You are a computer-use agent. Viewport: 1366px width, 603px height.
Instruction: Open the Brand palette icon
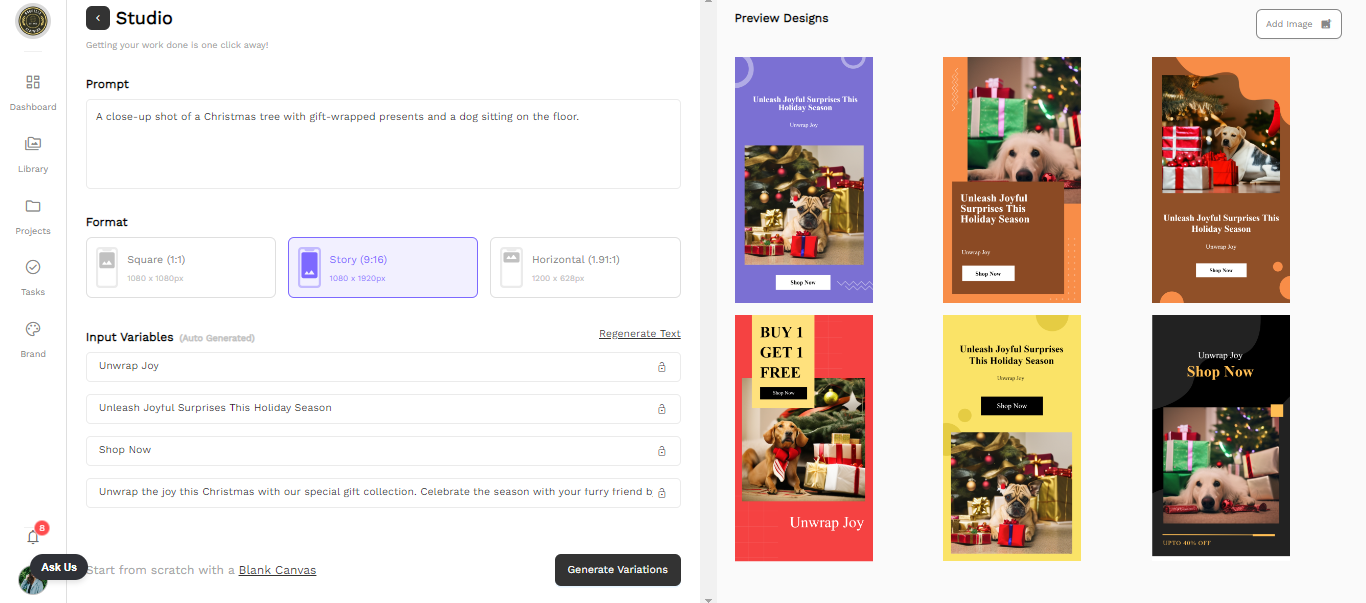tap(33, 329)
